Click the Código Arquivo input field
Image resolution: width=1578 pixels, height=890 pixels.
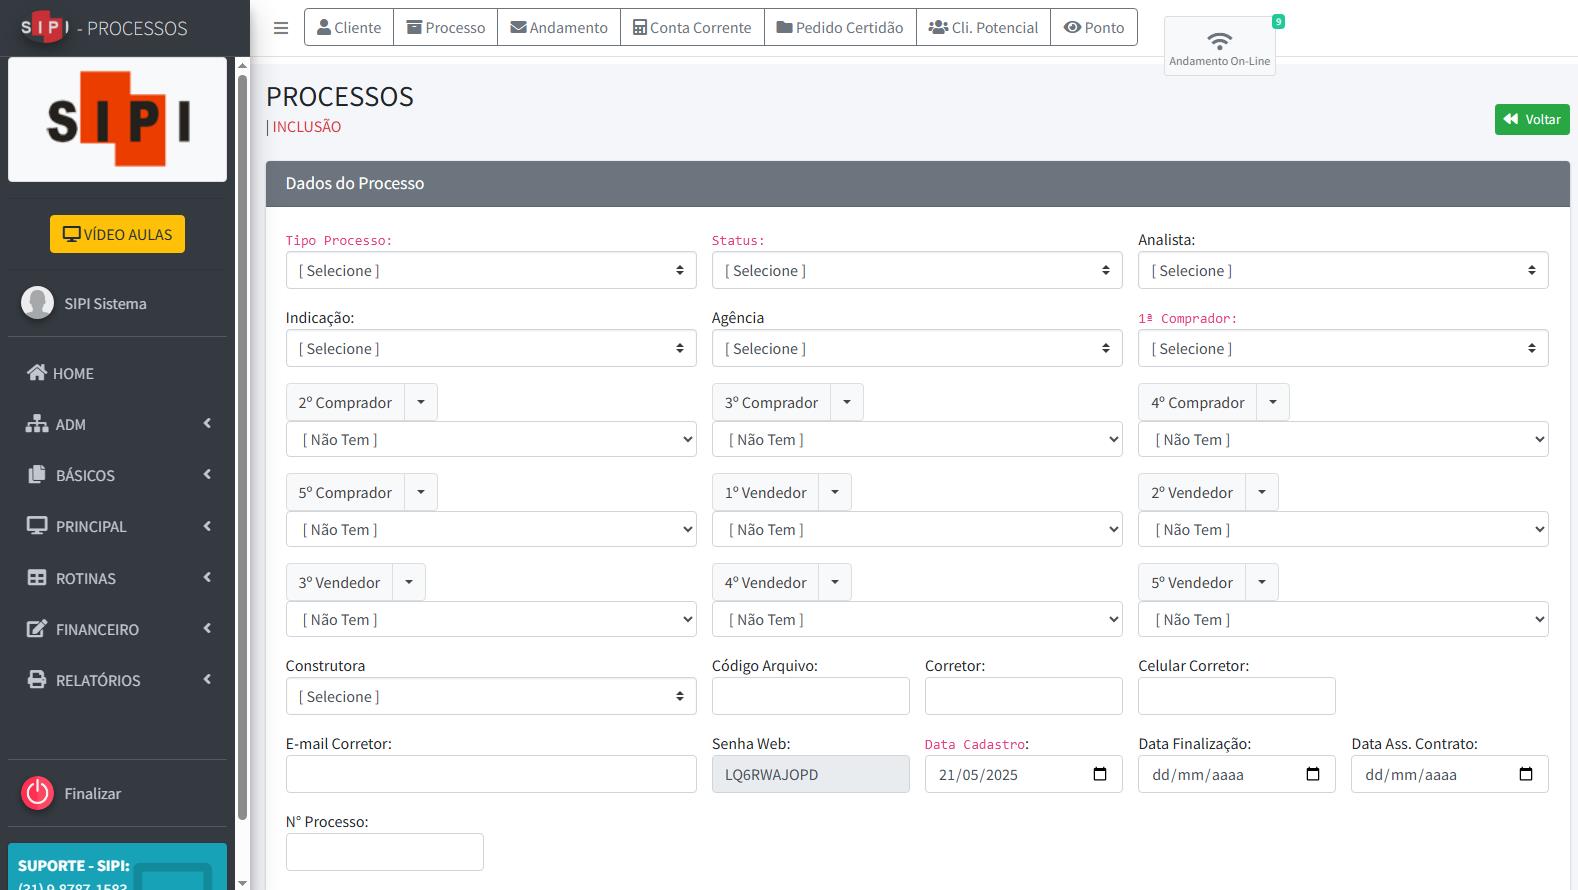[x=811, y=696]
